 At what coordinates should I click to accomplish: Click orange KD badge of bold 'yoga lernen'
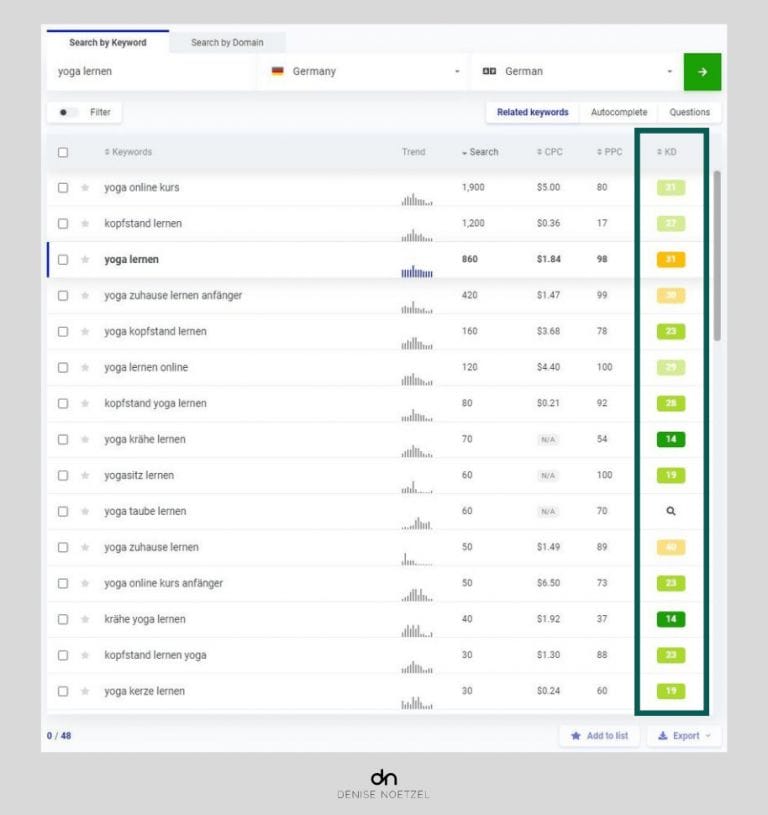click(671, 259)
